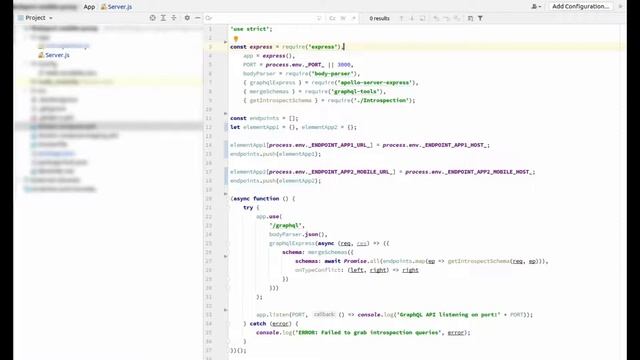Collapse the const endpoints fold marker
This screenshot has width=640, height=360.
coord(225,113)
